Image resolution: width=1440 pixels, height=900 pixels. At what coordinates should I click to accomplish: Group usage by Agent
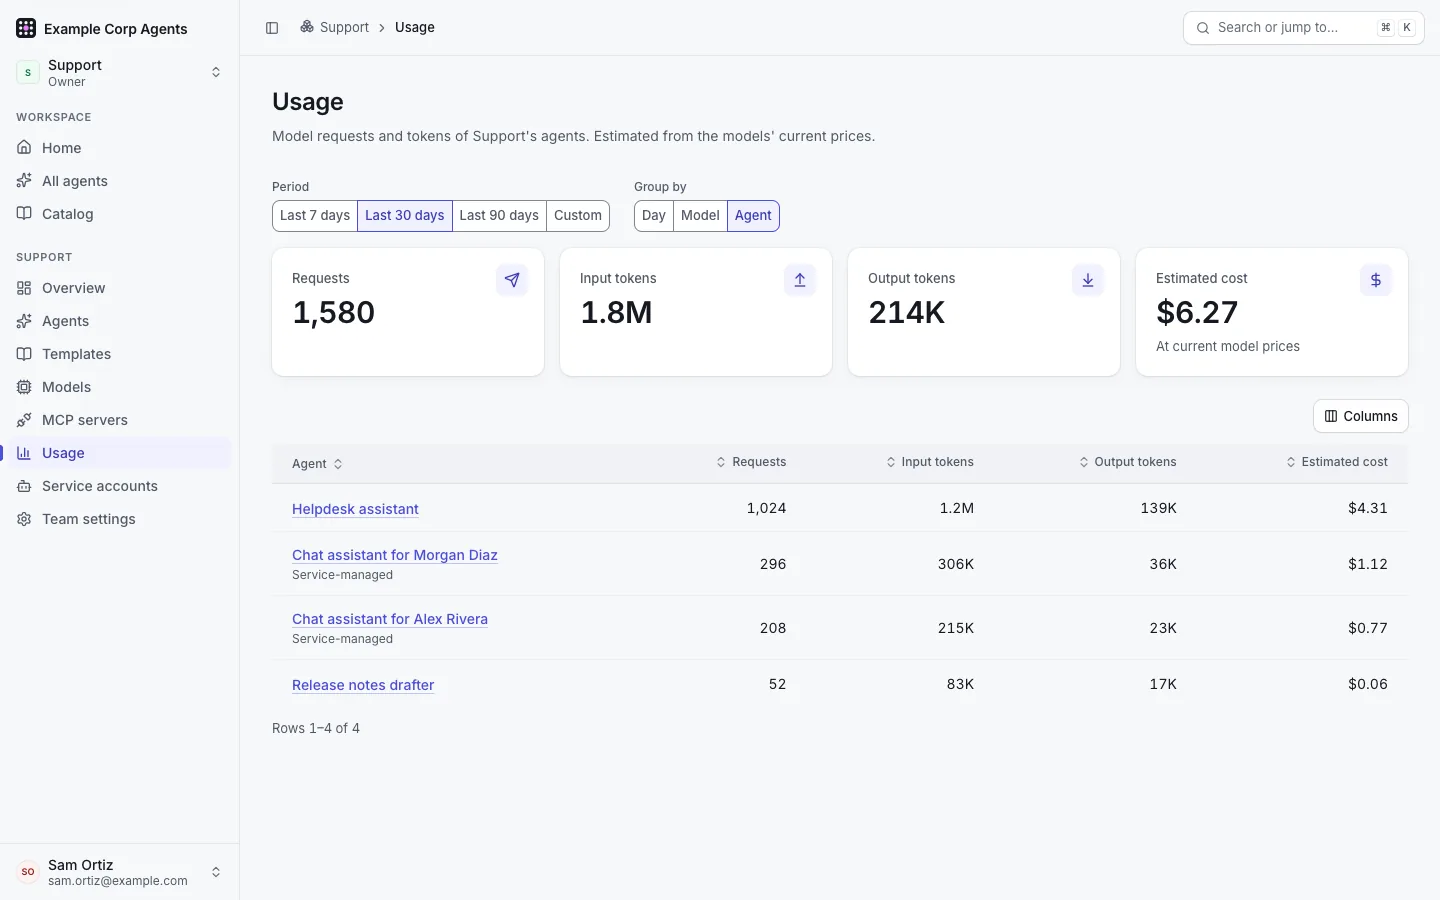coord(753,215)
